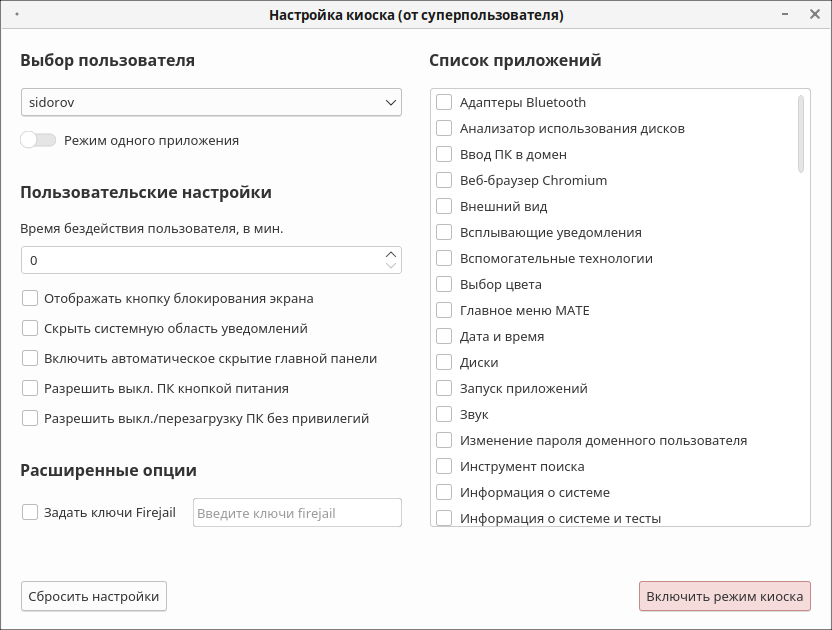Screen dimensions: 832x630
Task: Increase the user idle time value
Action: 390,254
